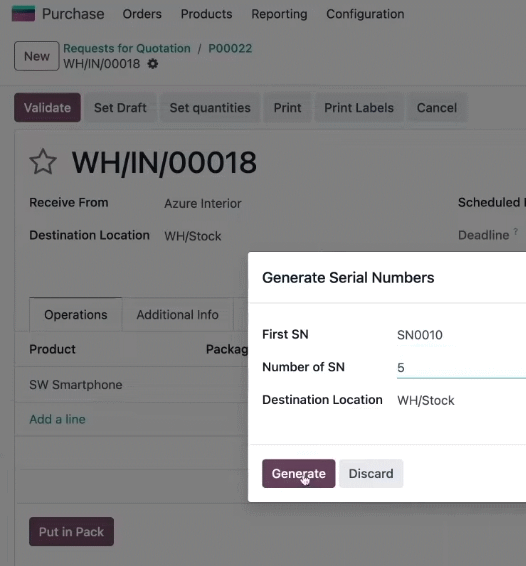Click the Put in Pack button
This screenshot has height=566, width=526.
(x=71, y=532)
